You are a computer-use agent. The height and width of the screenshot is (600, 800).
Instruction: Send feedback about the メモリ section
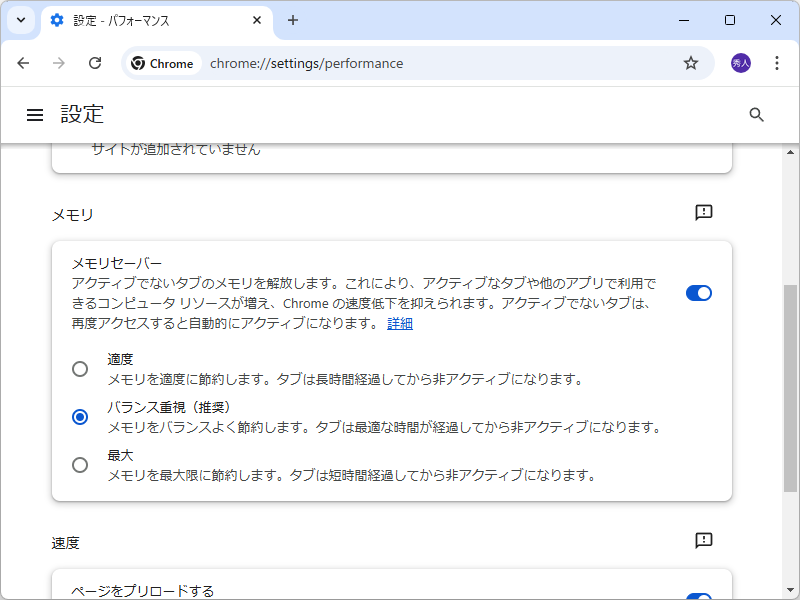(x=703, y=211)
